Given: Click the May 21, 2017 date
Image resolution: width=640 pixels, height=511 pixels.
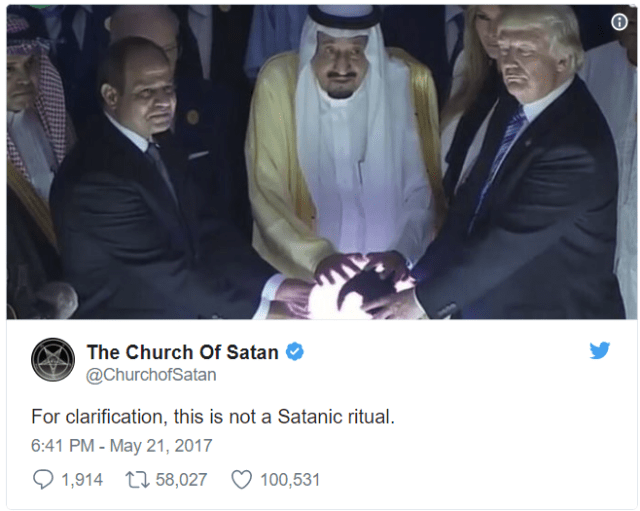Looking at the screenshot, I should [x=161, y=446].
